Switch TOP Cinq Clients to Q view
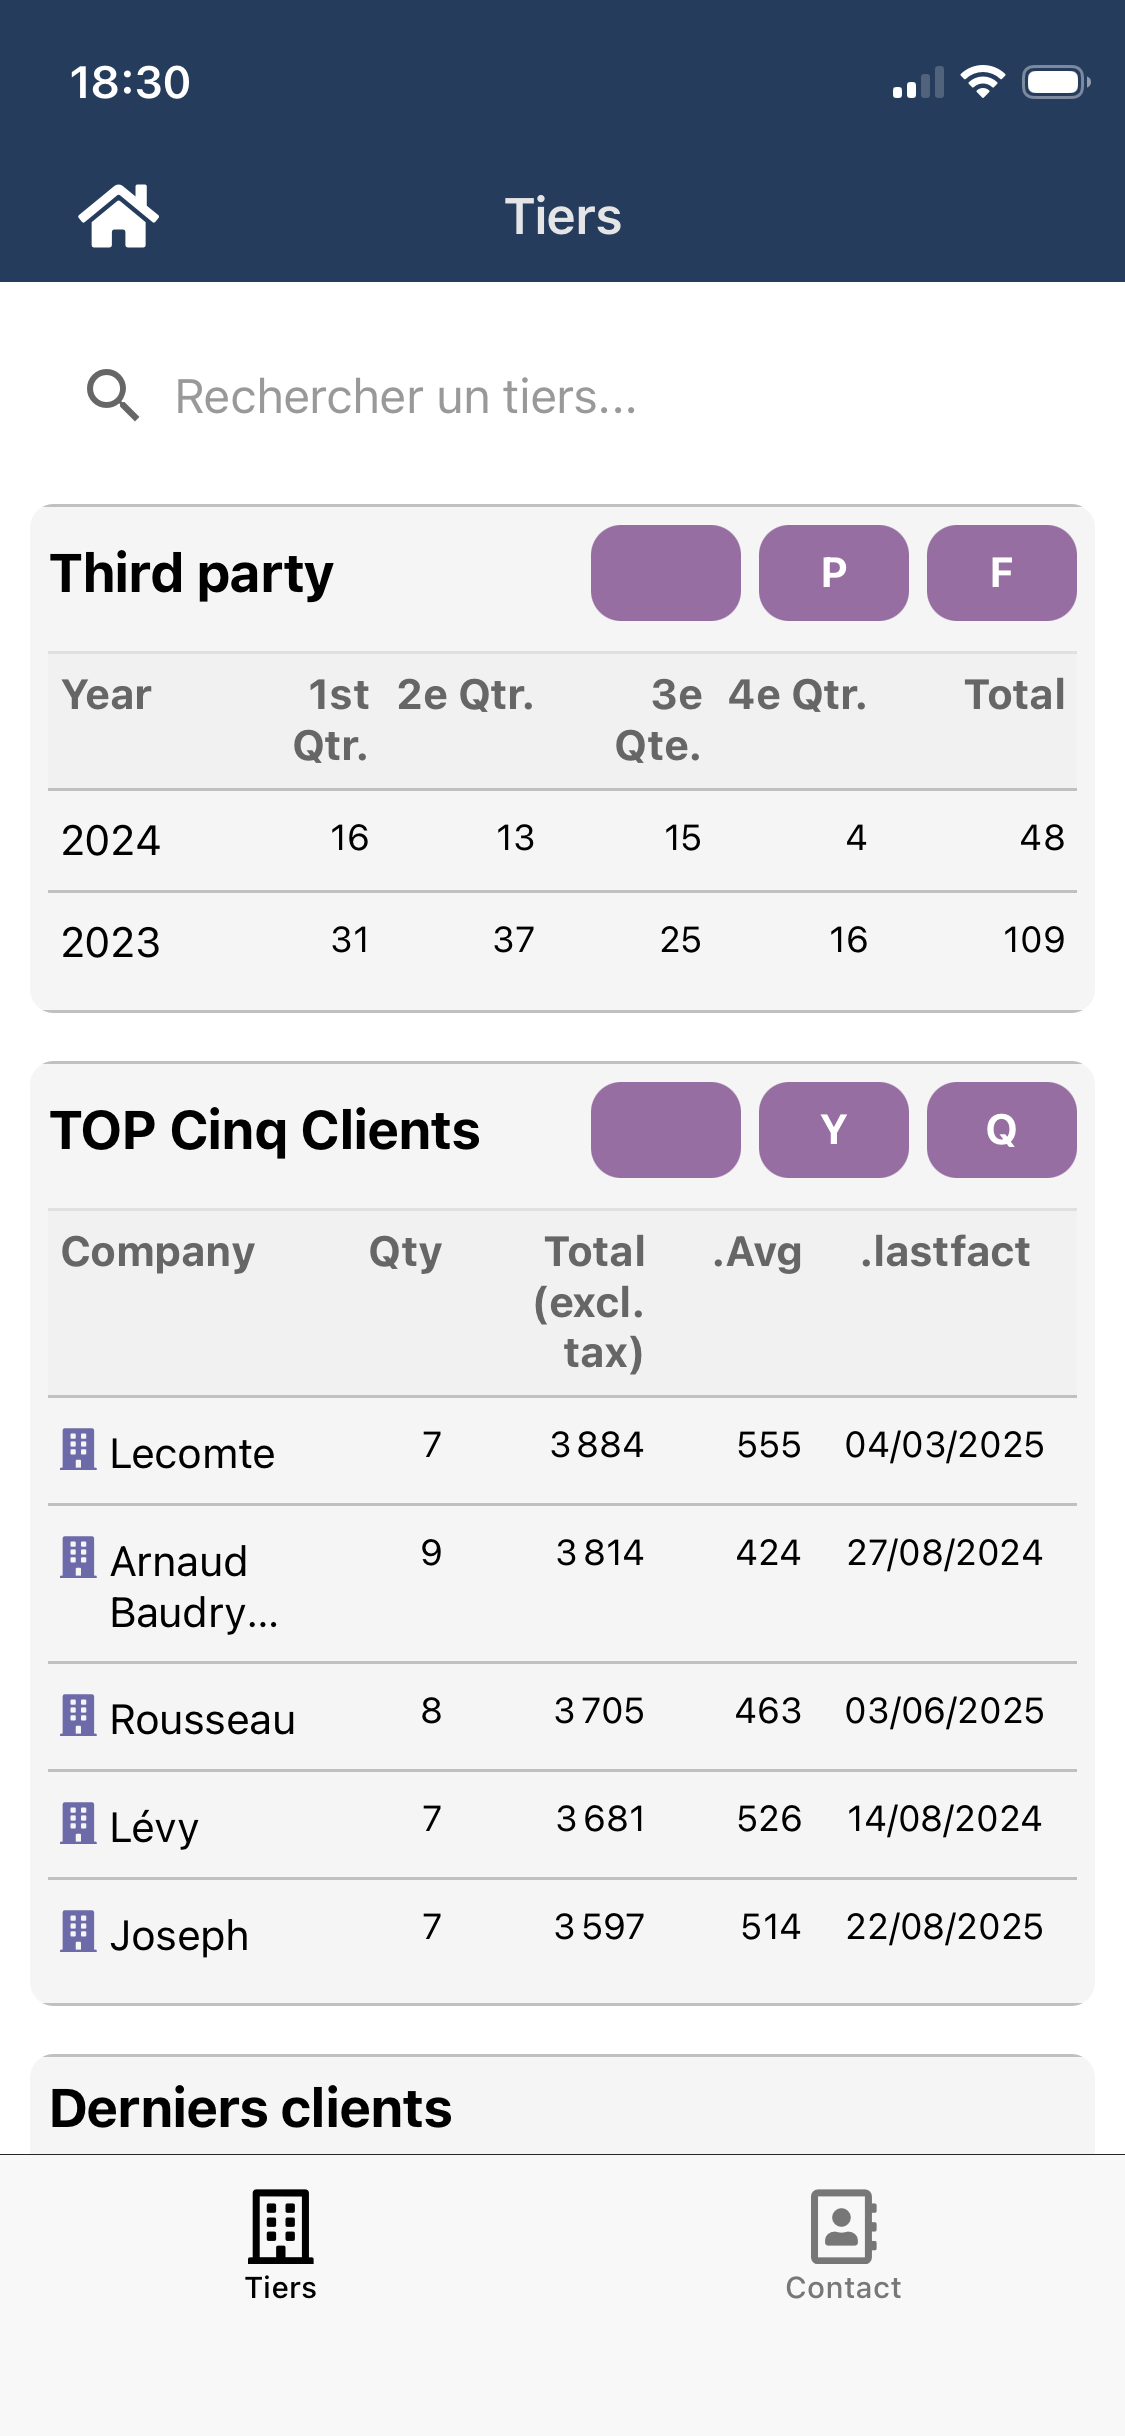This screenshot has height=2436, width=1125. tap(1001, 1130)
